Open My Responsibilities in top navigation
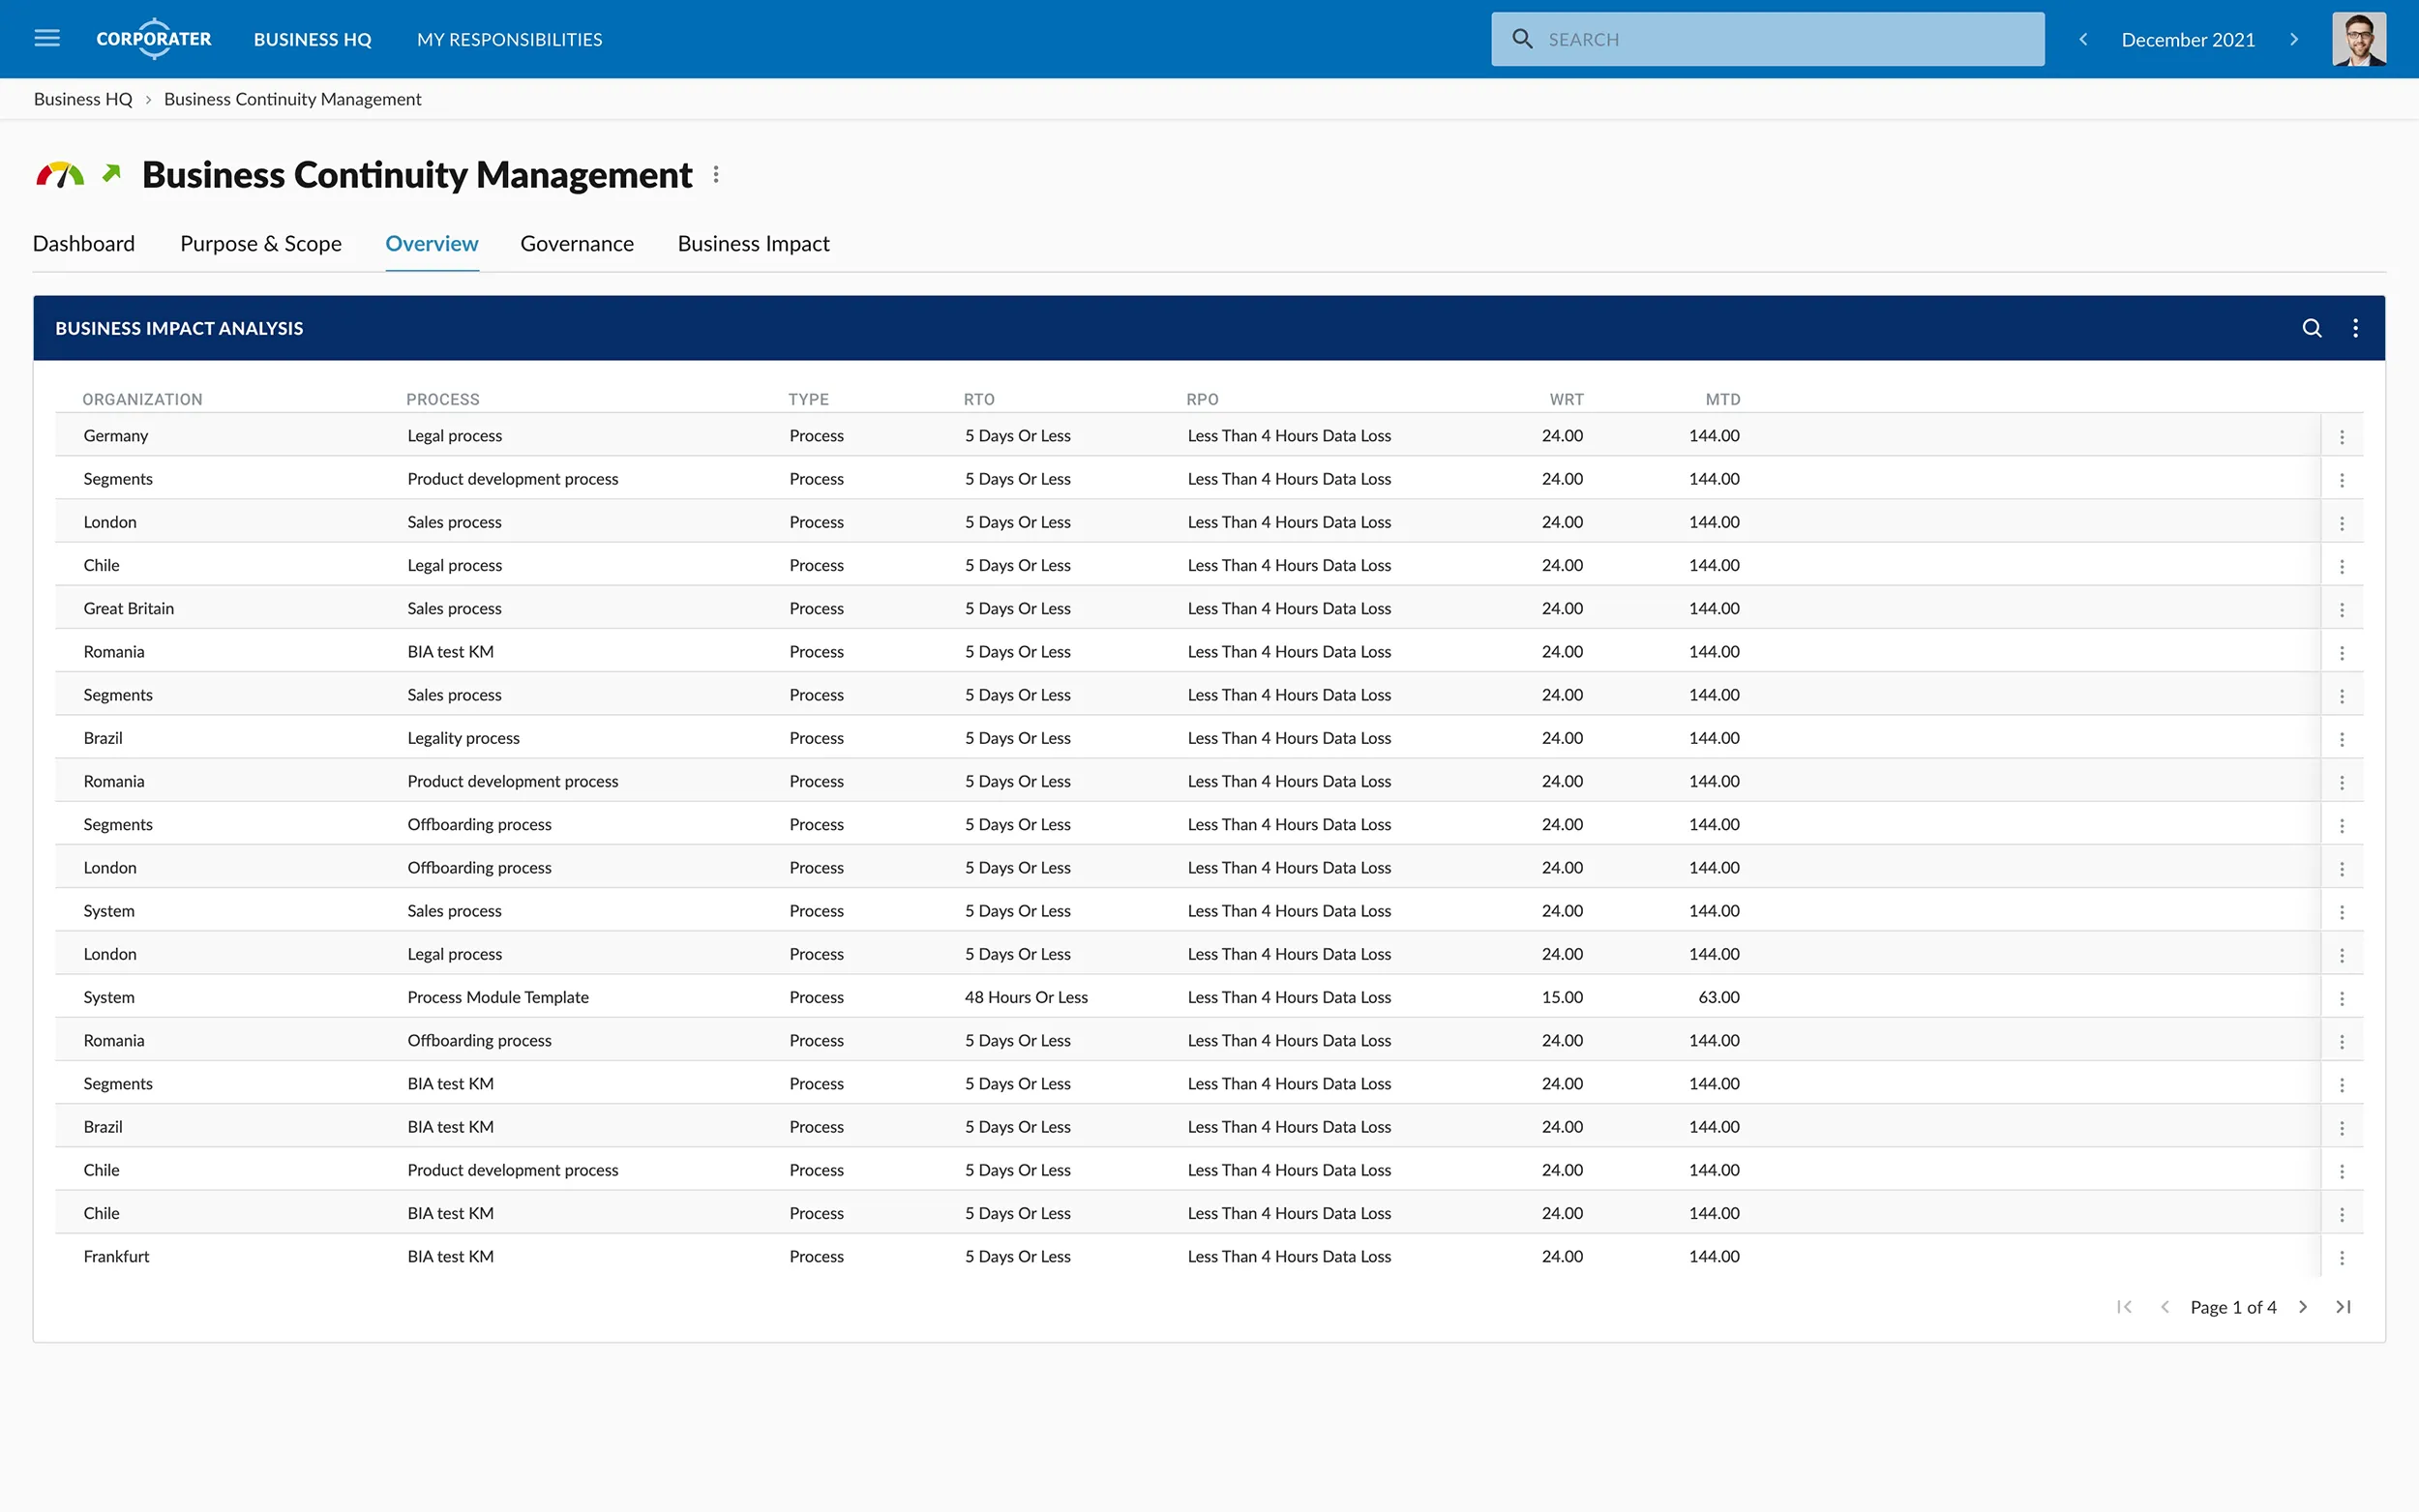 tap(509, 39)
